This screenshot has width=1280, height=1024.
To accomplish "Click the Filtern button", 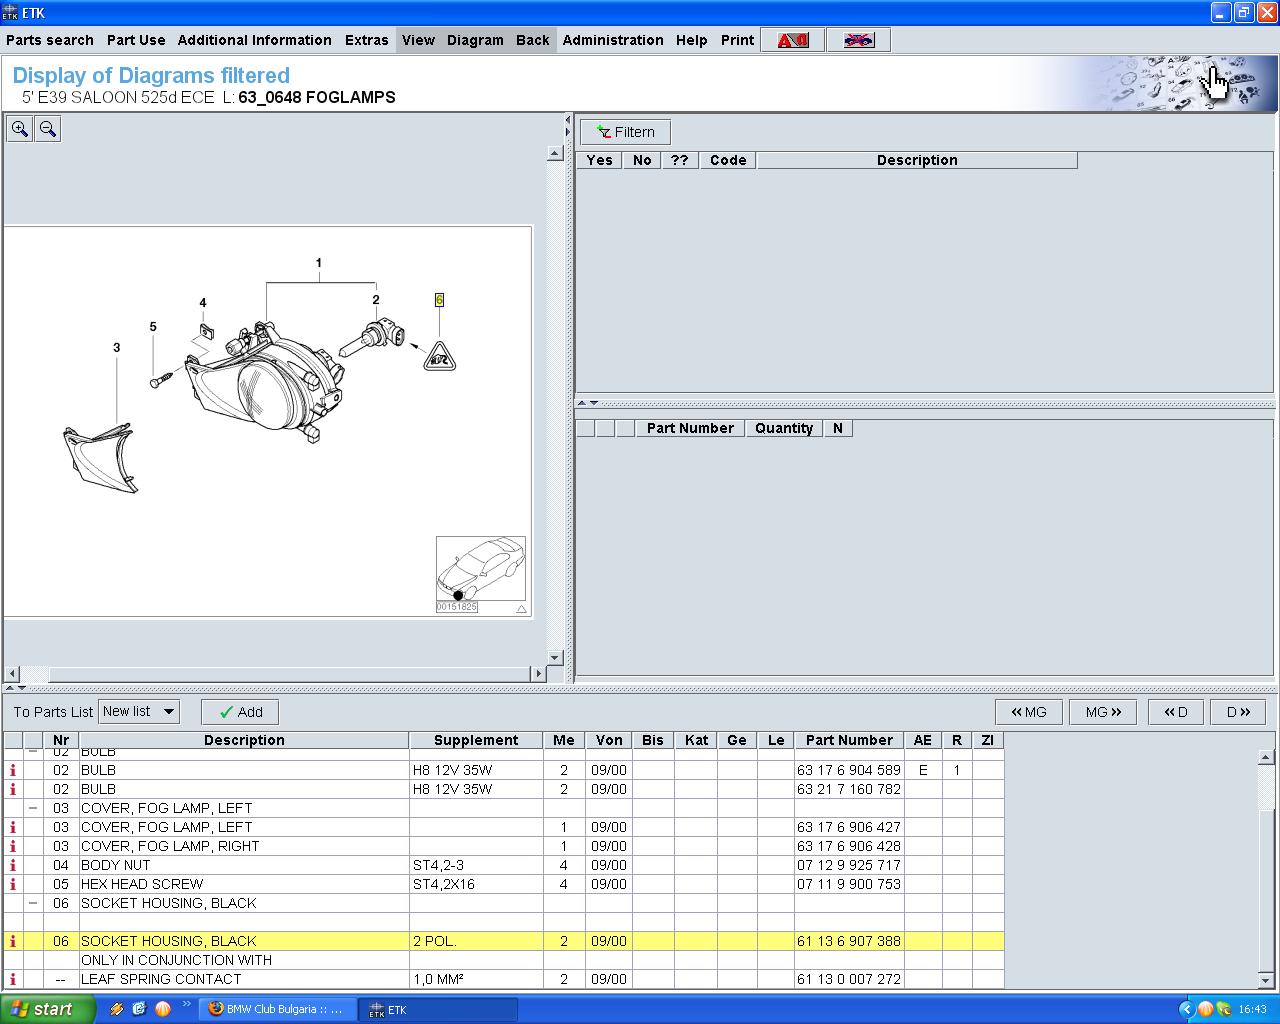I will [x=625, y=132].
